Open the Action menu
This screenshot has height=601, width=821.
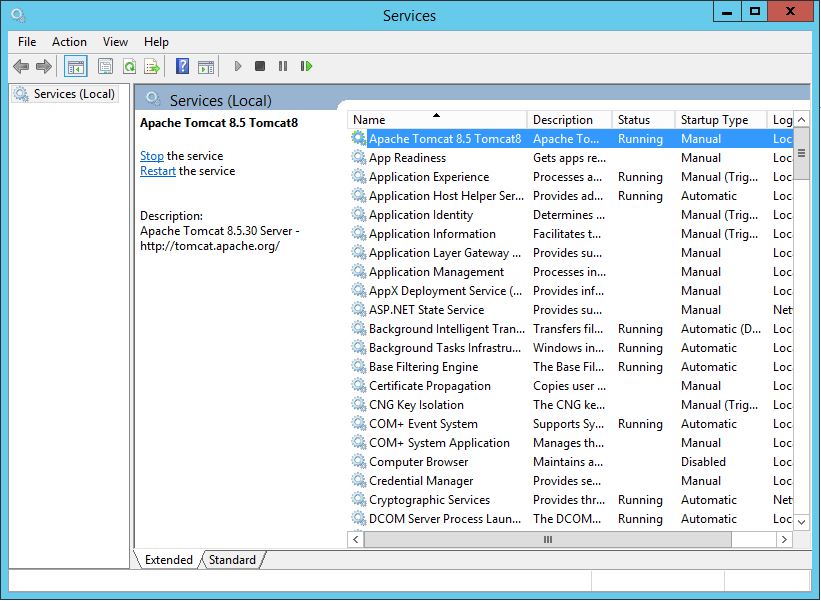coord(69,42)
